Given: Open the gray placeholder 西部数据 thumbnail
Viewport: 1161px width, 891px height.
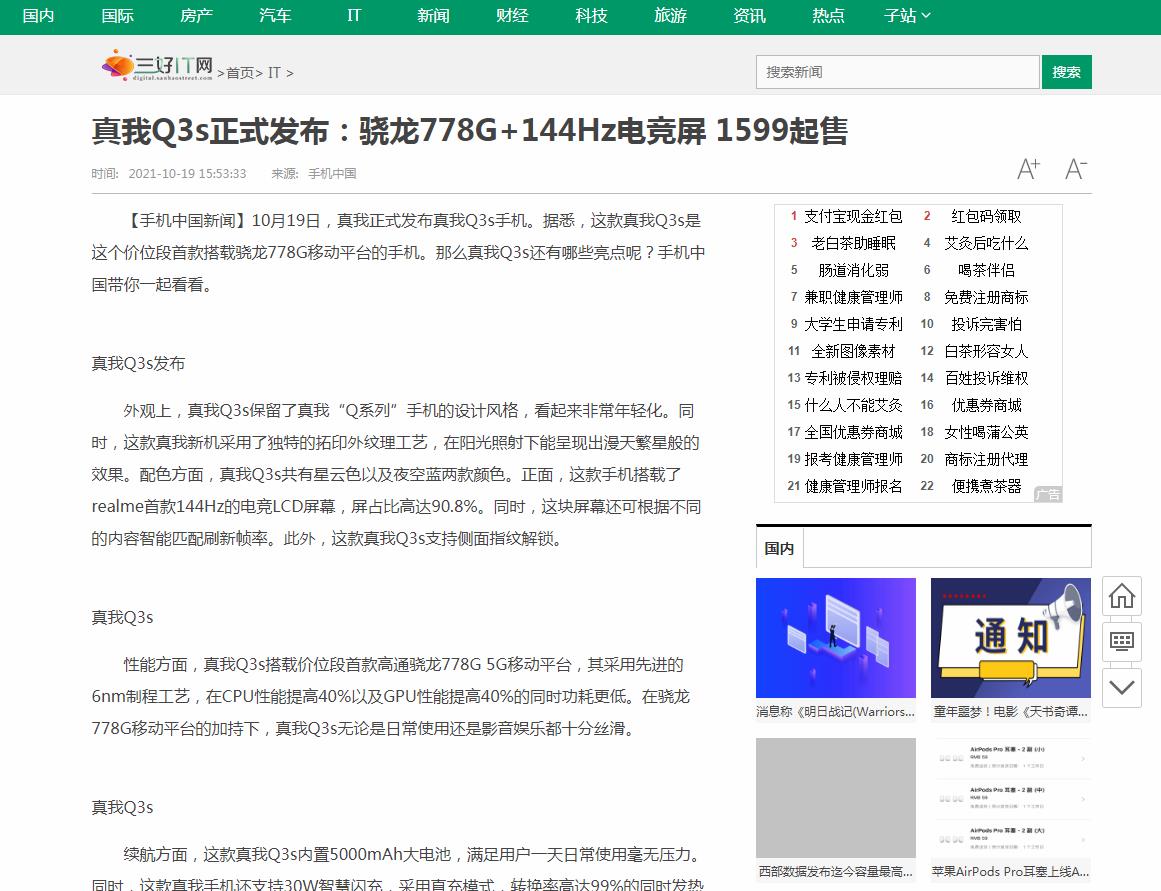Looking at the screenshot, I should tap(836, 798).
